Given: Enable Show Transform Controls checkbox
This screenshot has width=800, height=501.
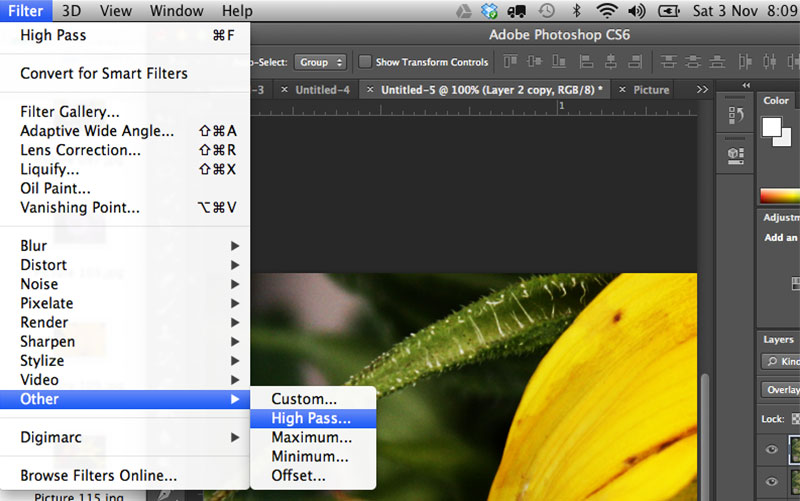Looking at the screenshot, I should click(365, 62).
